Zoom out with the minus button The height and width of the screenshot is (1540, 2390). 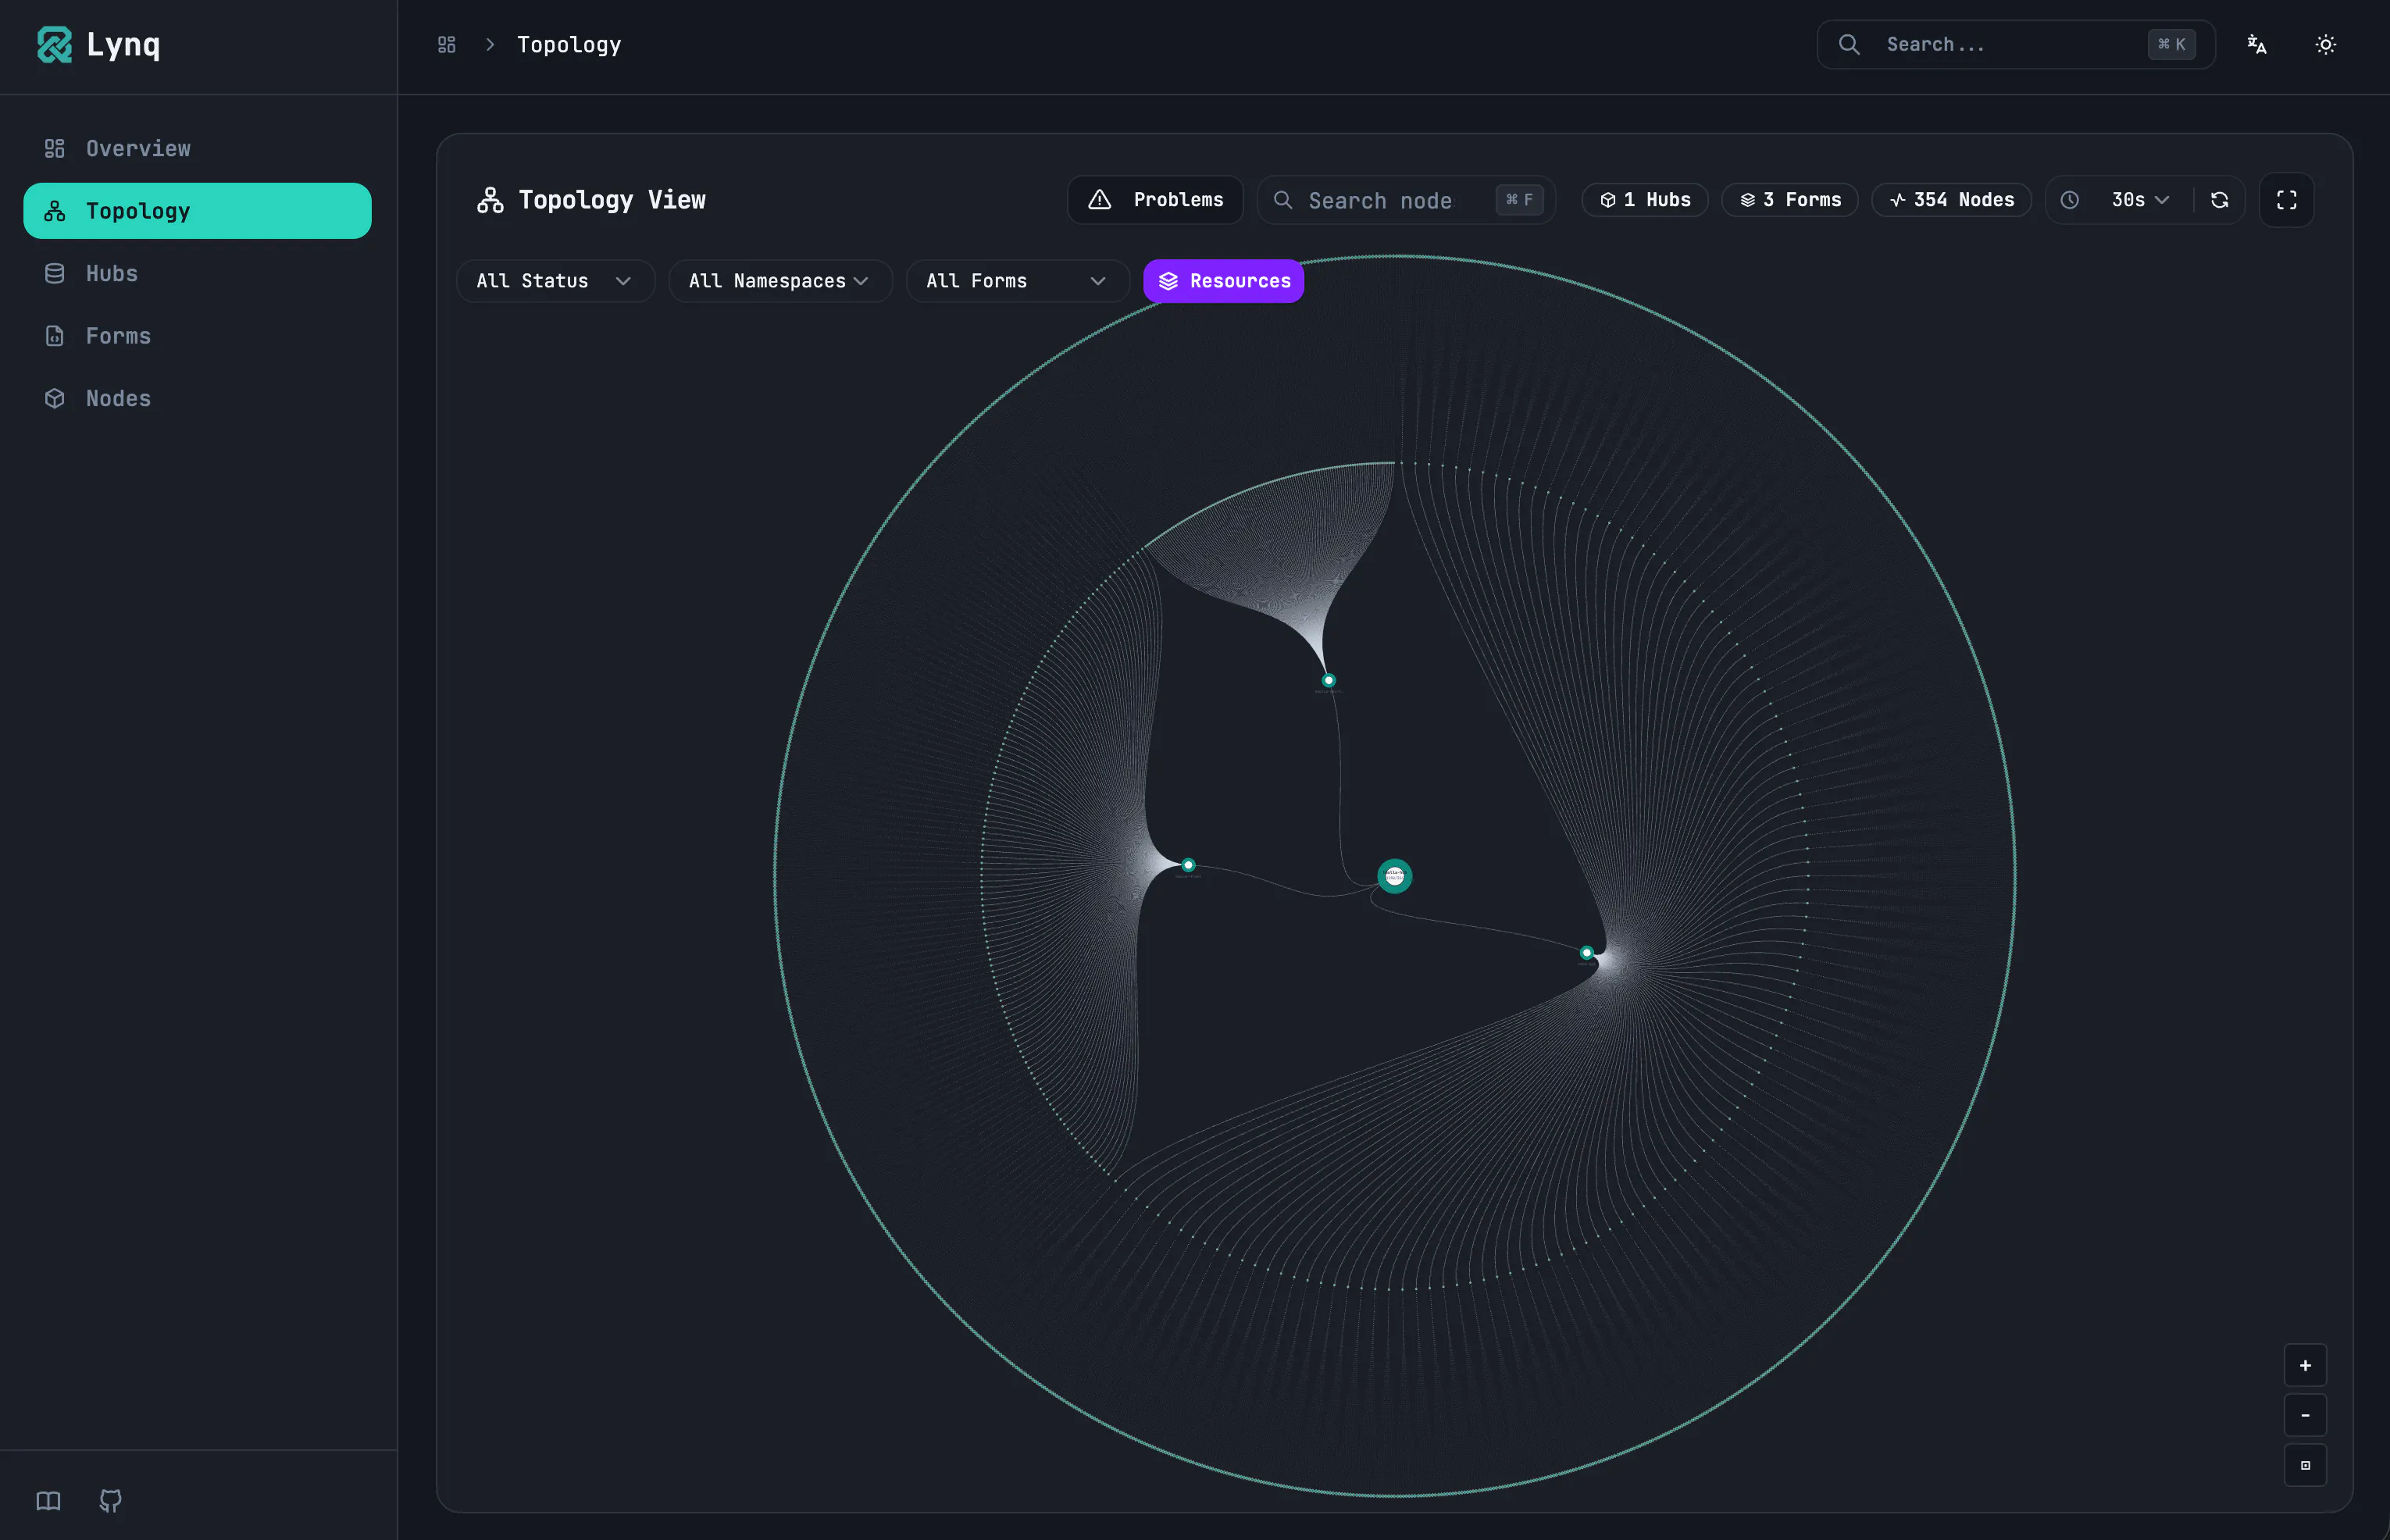[x=2305, y=1415]
